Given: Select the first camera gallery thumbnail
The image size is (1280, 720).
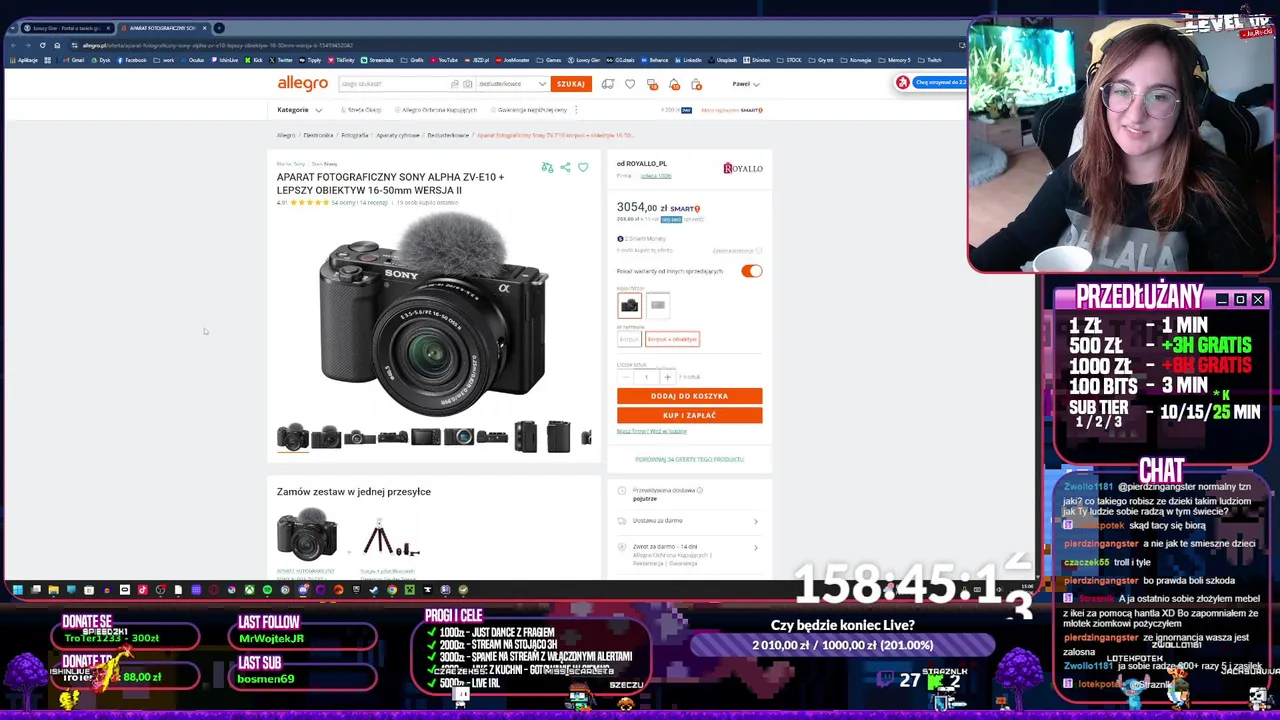Looking at the screenshot, I should click(x=292, y=437).
